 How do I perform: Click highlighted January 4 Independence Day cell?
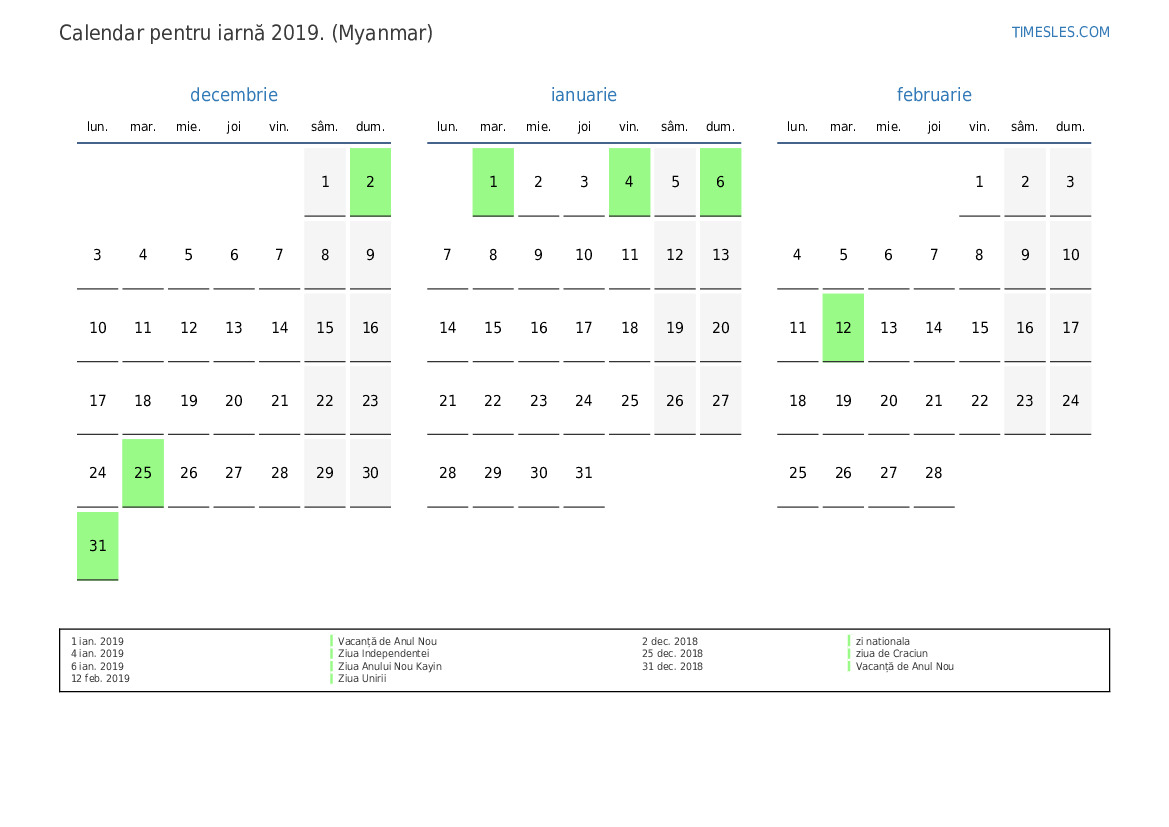[629, 182]
